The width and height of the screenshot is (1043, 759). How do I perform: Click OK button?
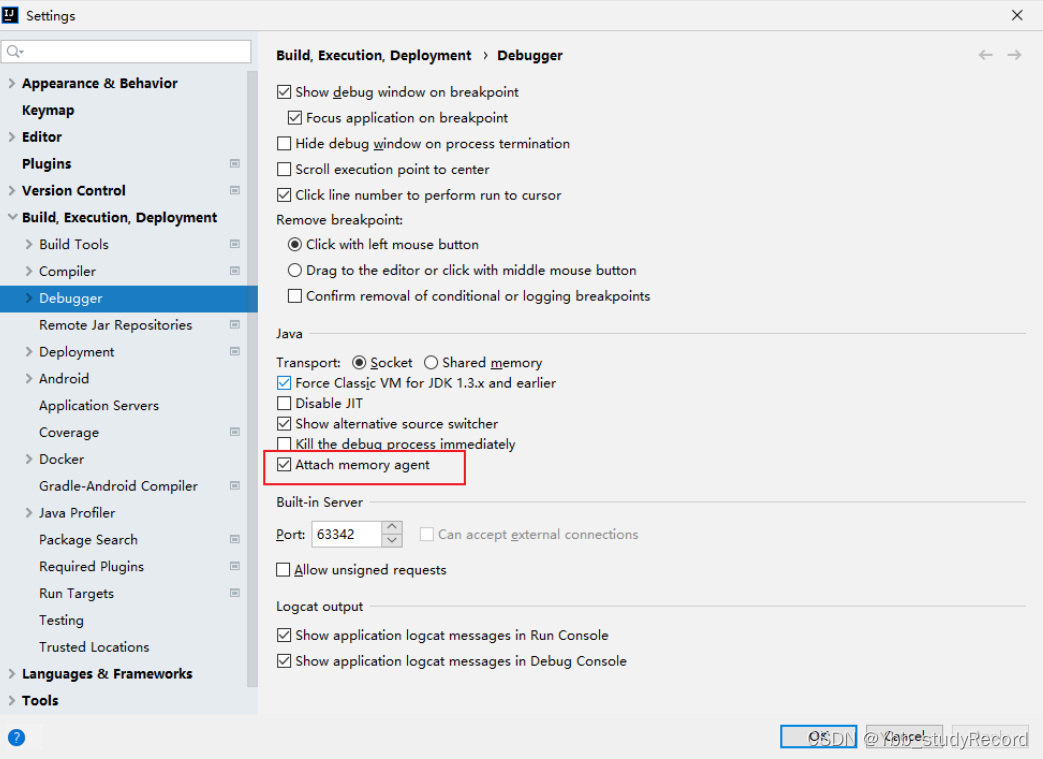tap(818, 736)
